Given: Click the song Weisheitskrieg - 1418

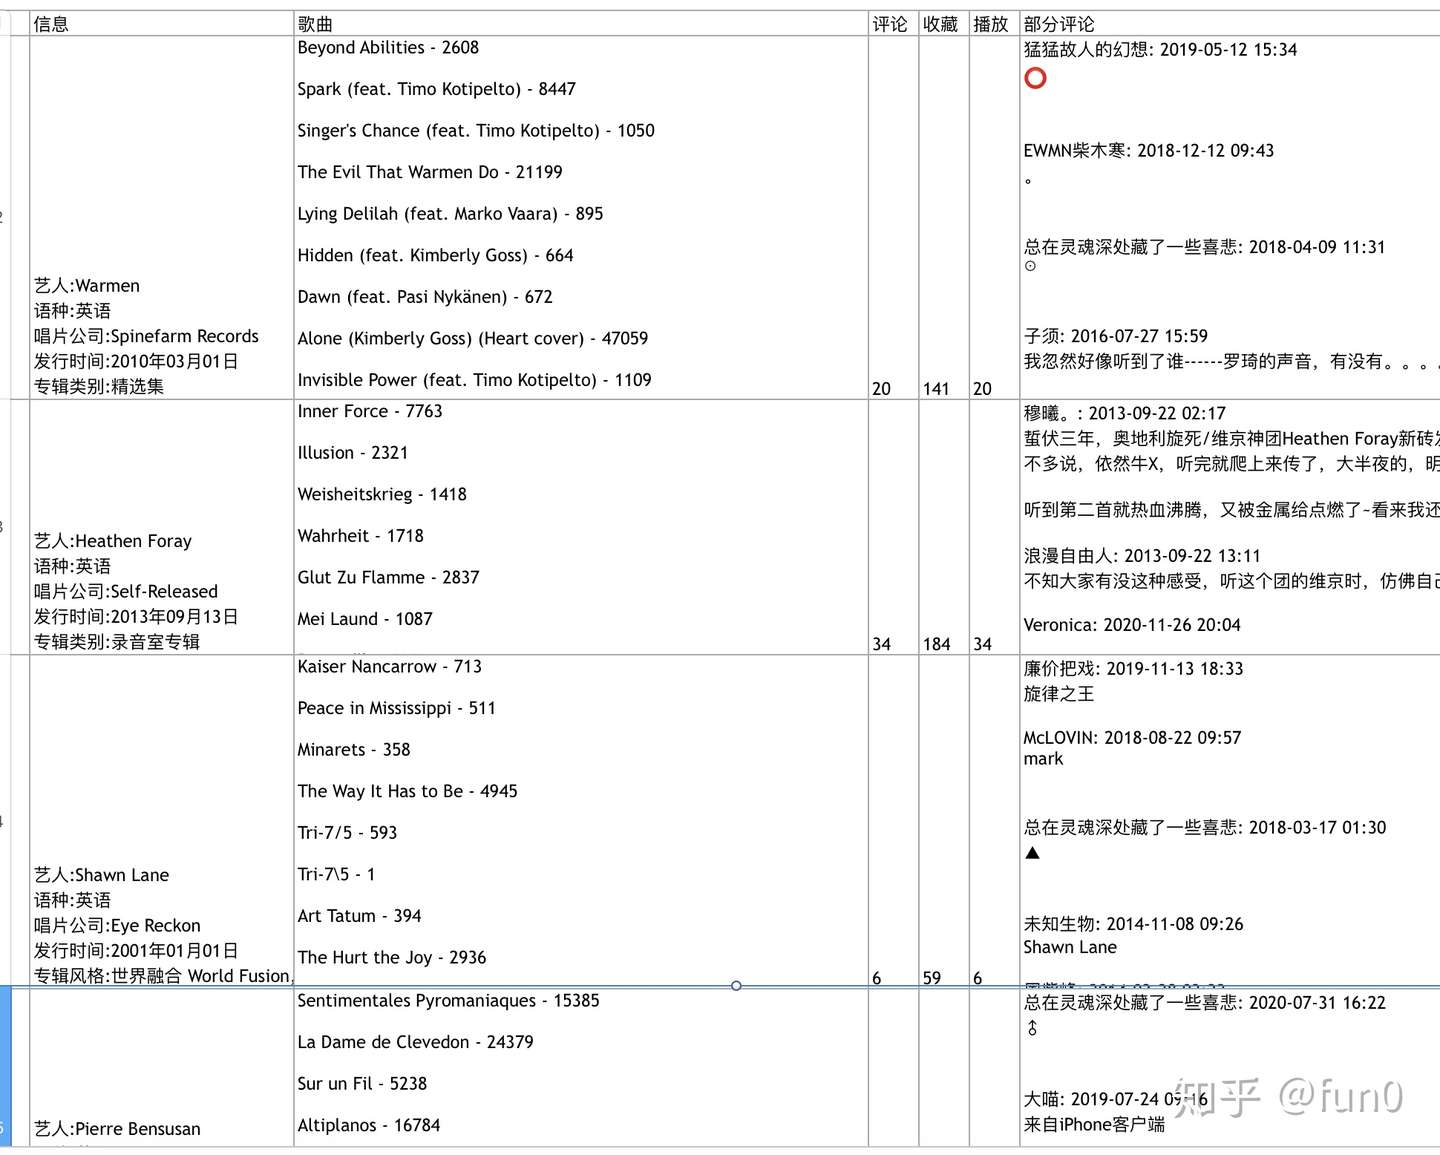Looking at the screenshot, I should tap(382, 495).
